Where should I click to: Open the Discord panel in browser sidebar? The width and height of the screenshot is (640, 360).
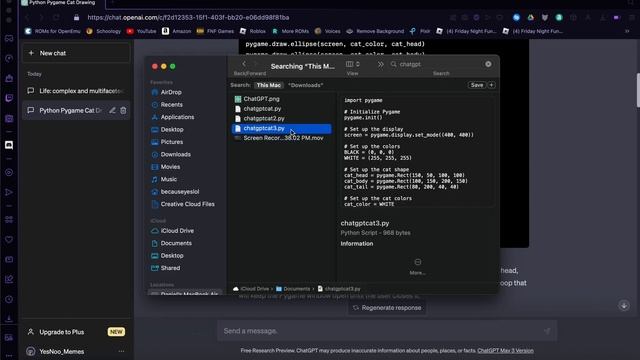click(x=9, y=145)
